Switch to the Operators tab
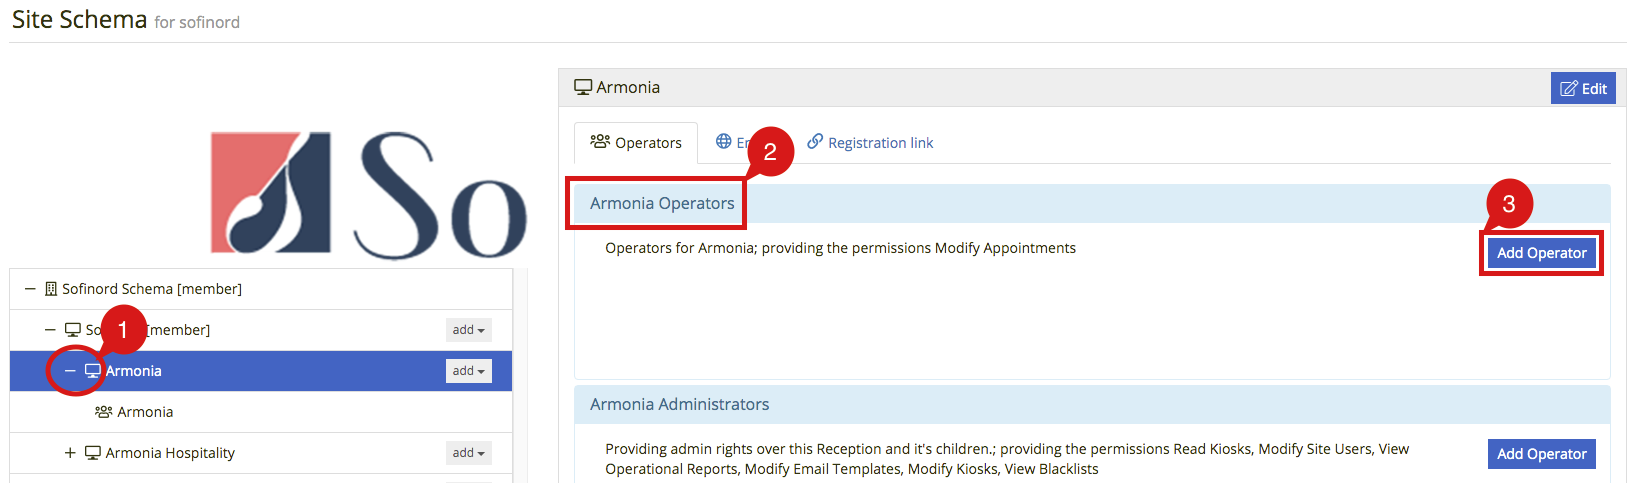 click(x=636, y=143)
